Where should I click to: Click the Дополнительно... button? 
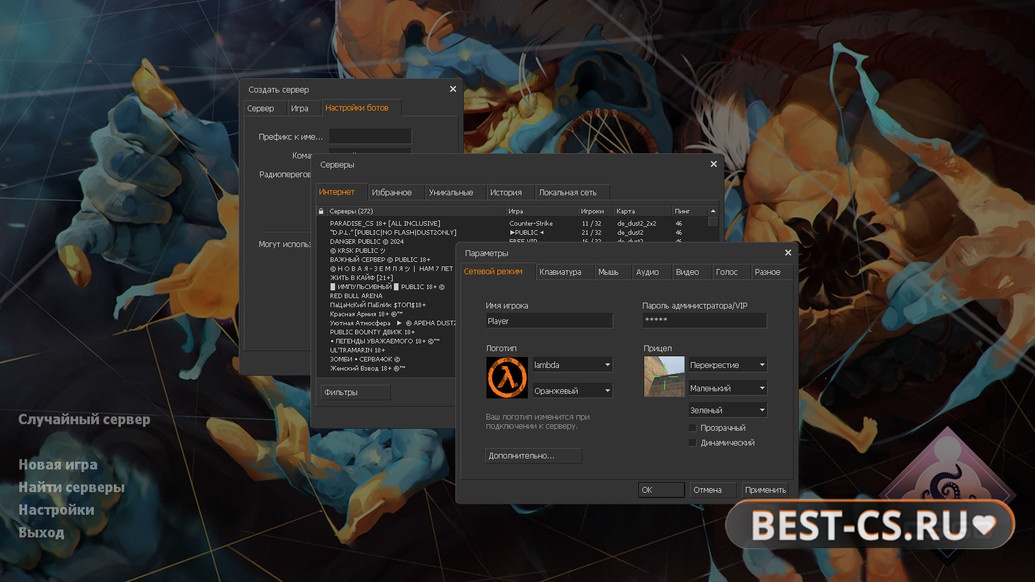pos(533,455)
